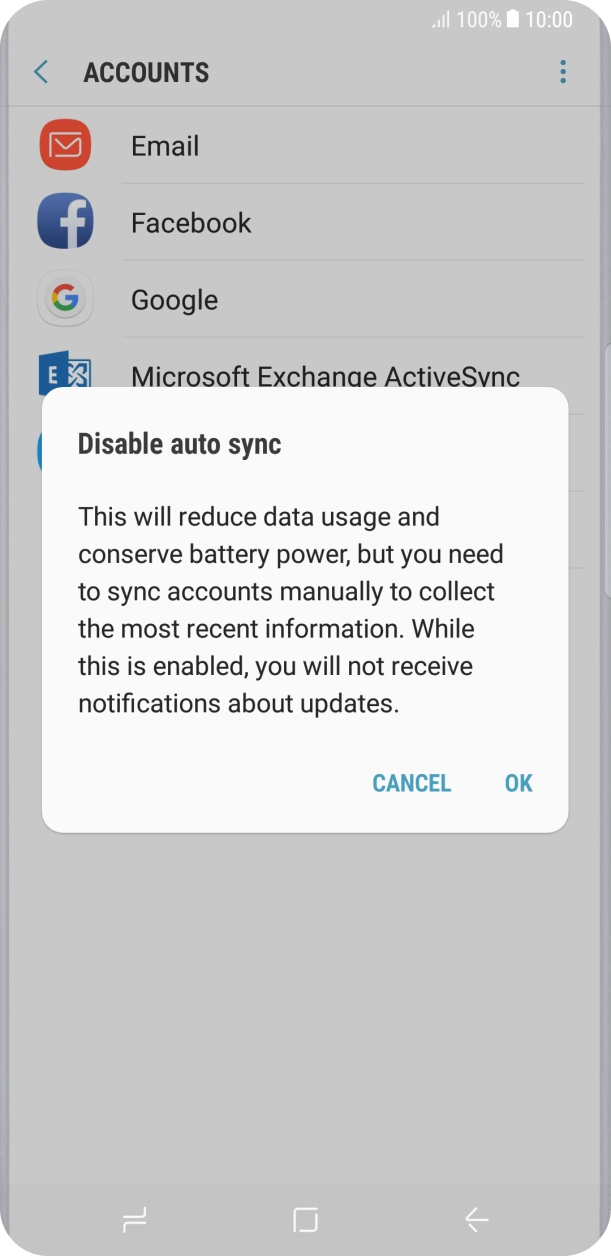Viewport: 611px width, 1256px height.
Task: Confirm disabling auto sync with OK
Action: (518, 783)
